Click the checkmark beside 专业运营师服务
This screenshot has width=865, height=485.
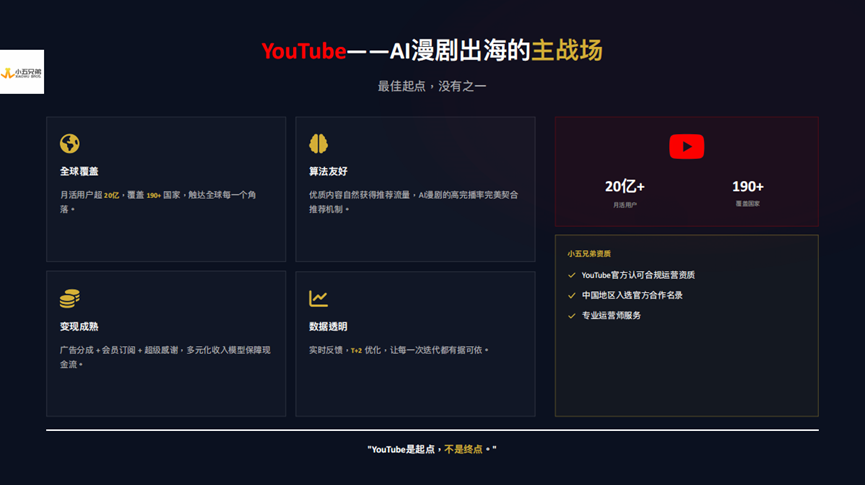click(572, 315)
